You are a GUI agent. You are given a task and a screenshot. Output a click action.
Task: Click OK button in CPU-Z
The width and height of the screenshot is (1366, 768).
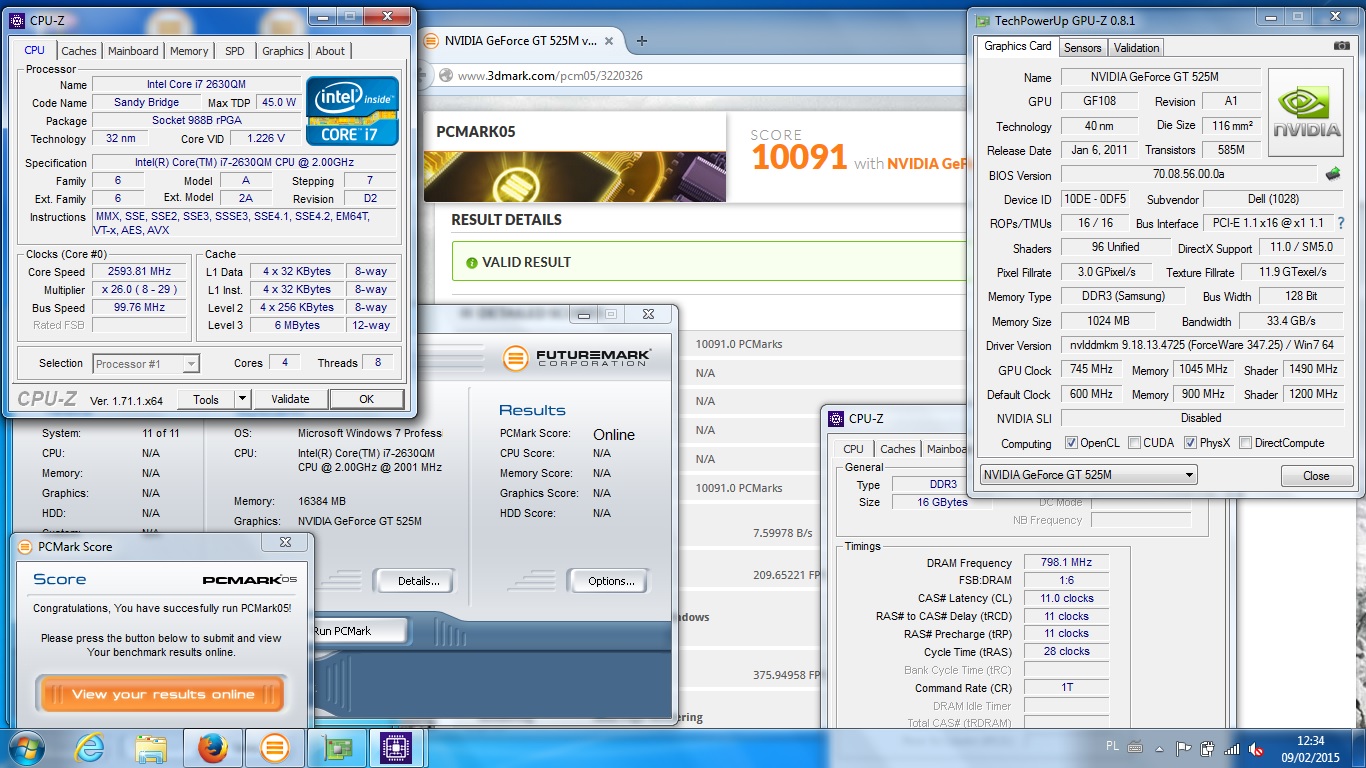[x=366, y=399]
